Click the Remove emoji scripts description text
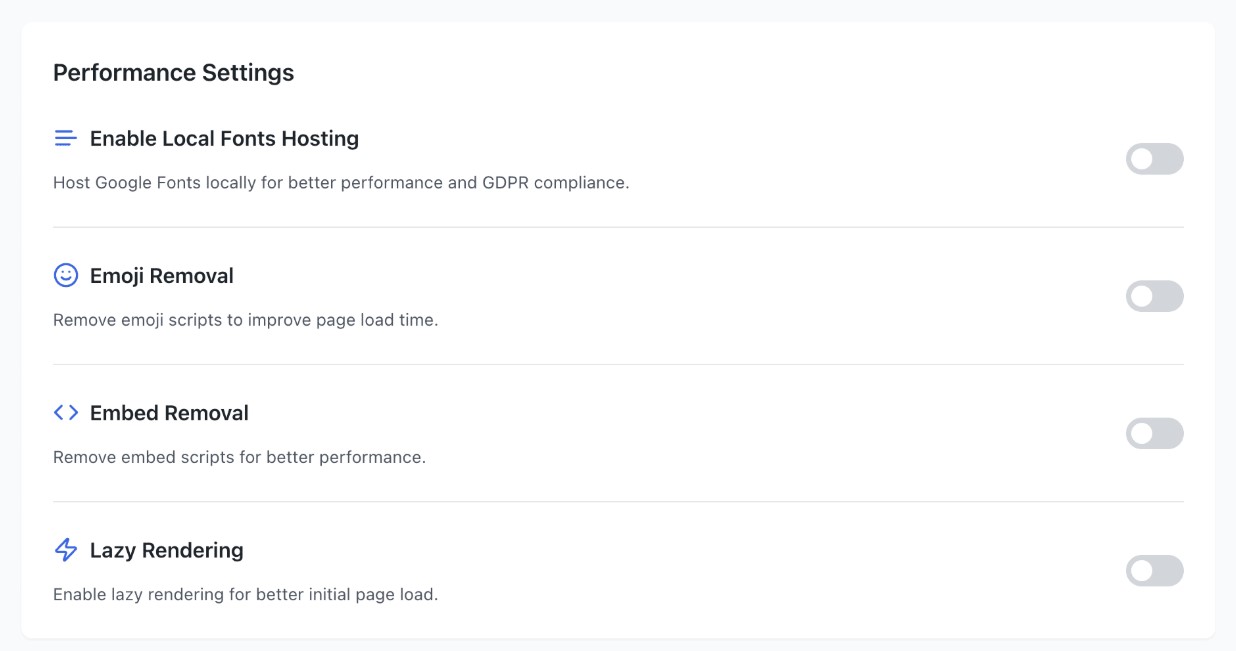 pyautogui.click(x=245, y=320)
